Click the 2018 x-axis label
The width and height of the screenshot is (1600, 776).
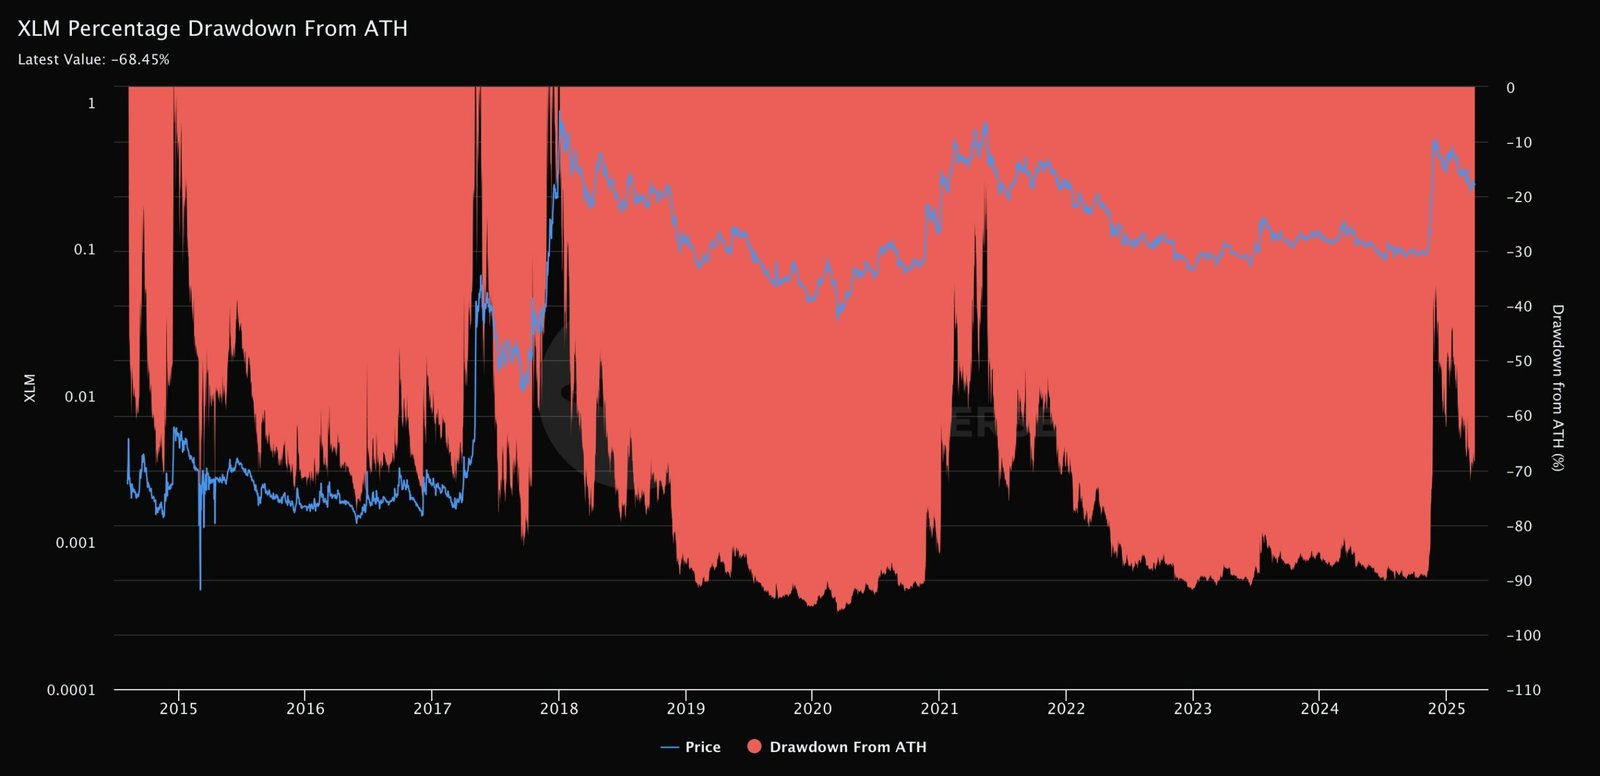558,709
